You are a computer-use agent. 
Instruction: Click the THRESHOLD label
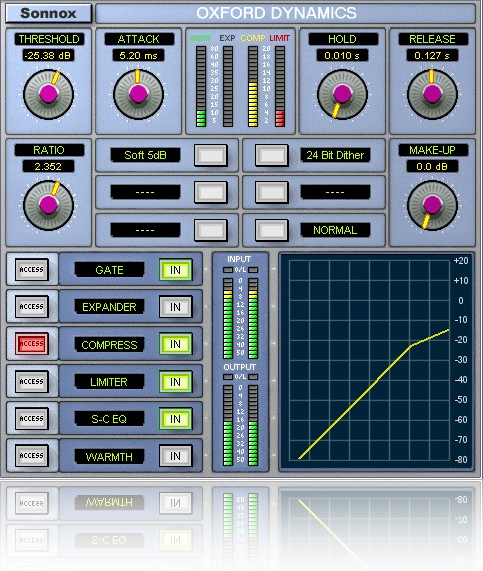coord(49,39)
